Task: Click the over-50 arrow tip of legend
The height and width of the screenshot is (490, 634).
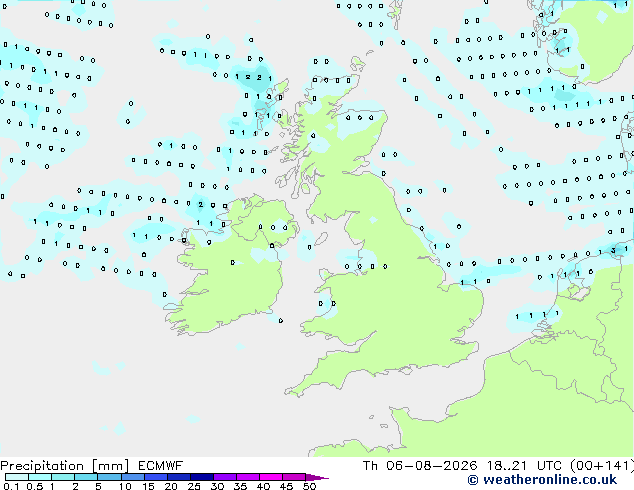Action: [317, 477]
